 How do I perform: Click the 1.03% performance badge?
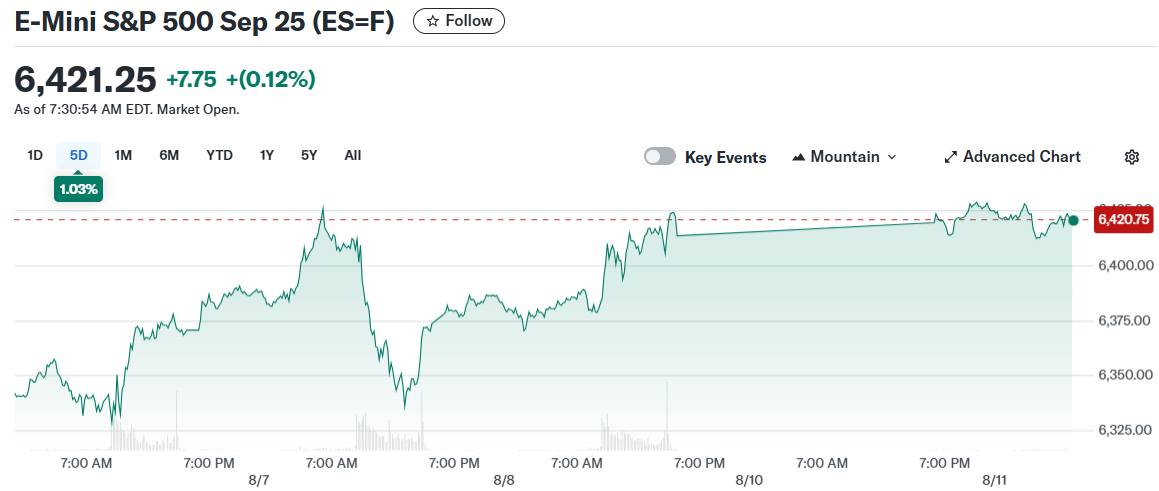pos(78,189)
